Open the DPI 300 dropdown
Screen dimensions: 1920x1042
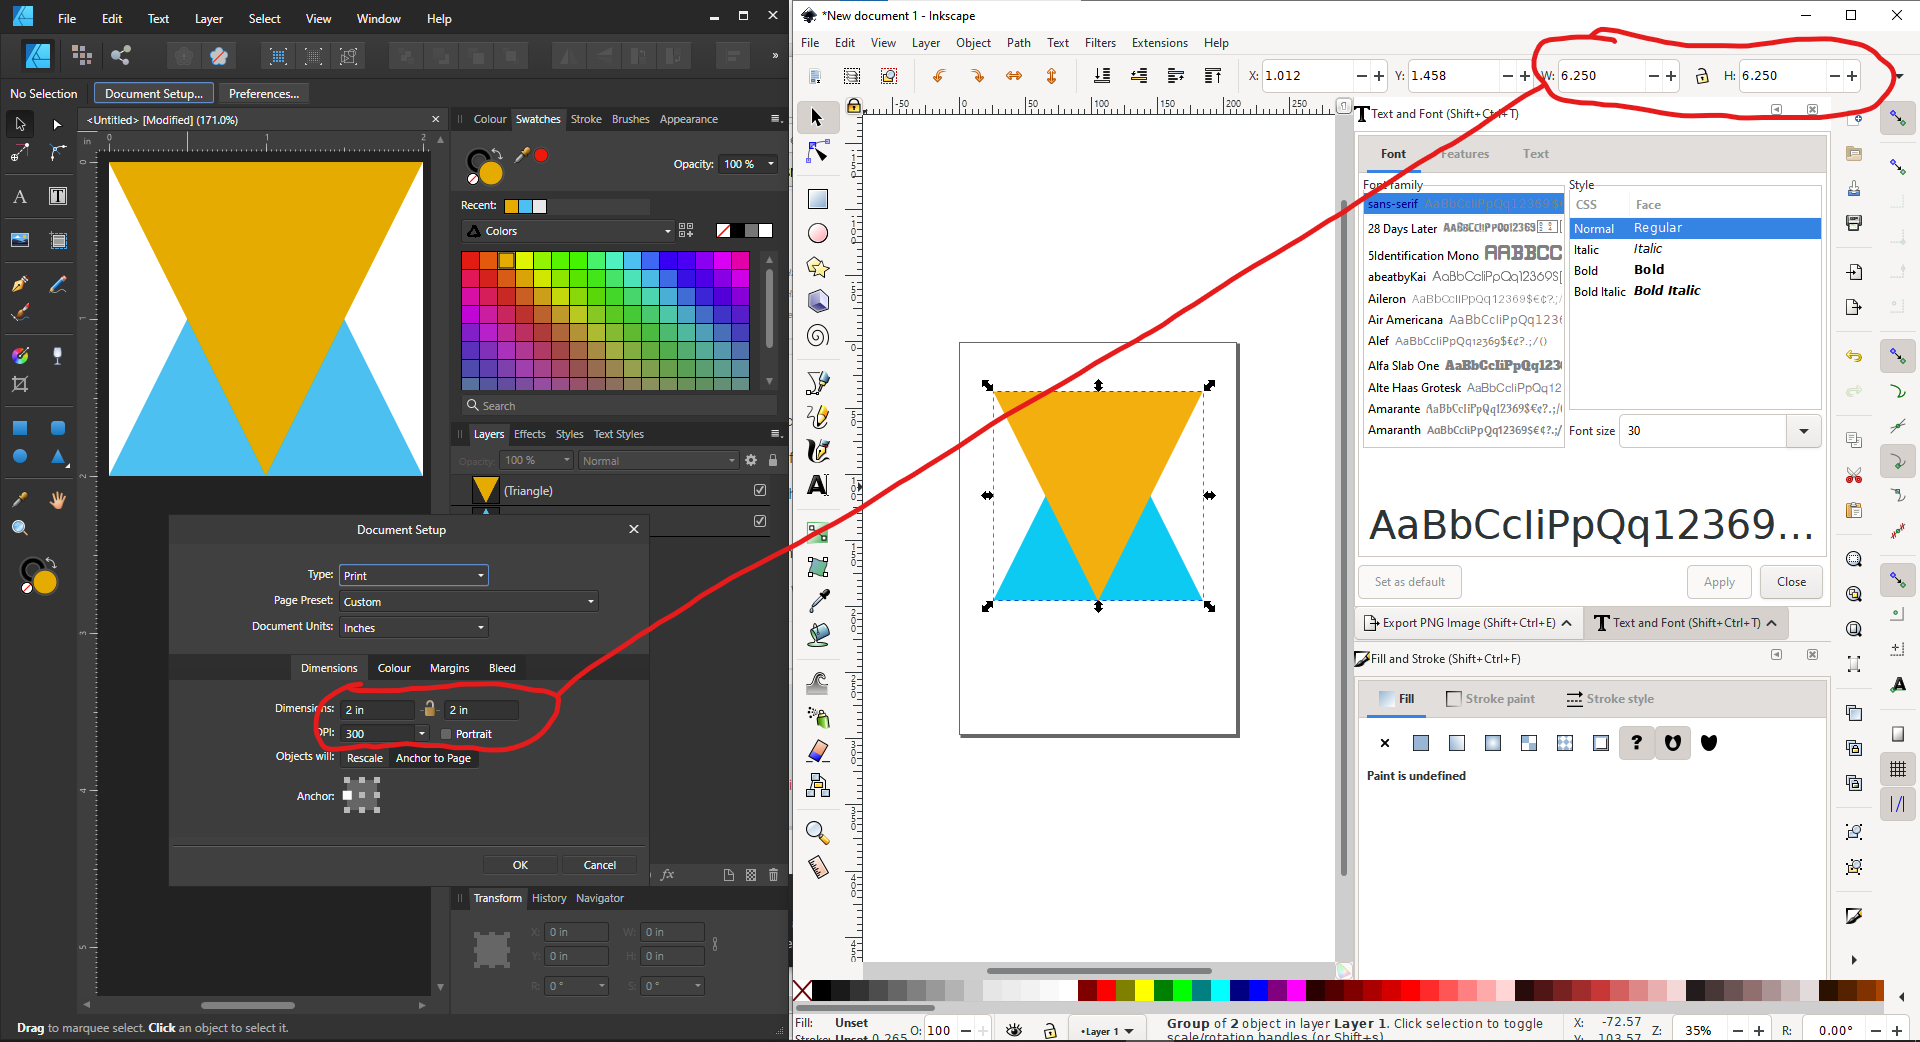[x=422, y=733]
